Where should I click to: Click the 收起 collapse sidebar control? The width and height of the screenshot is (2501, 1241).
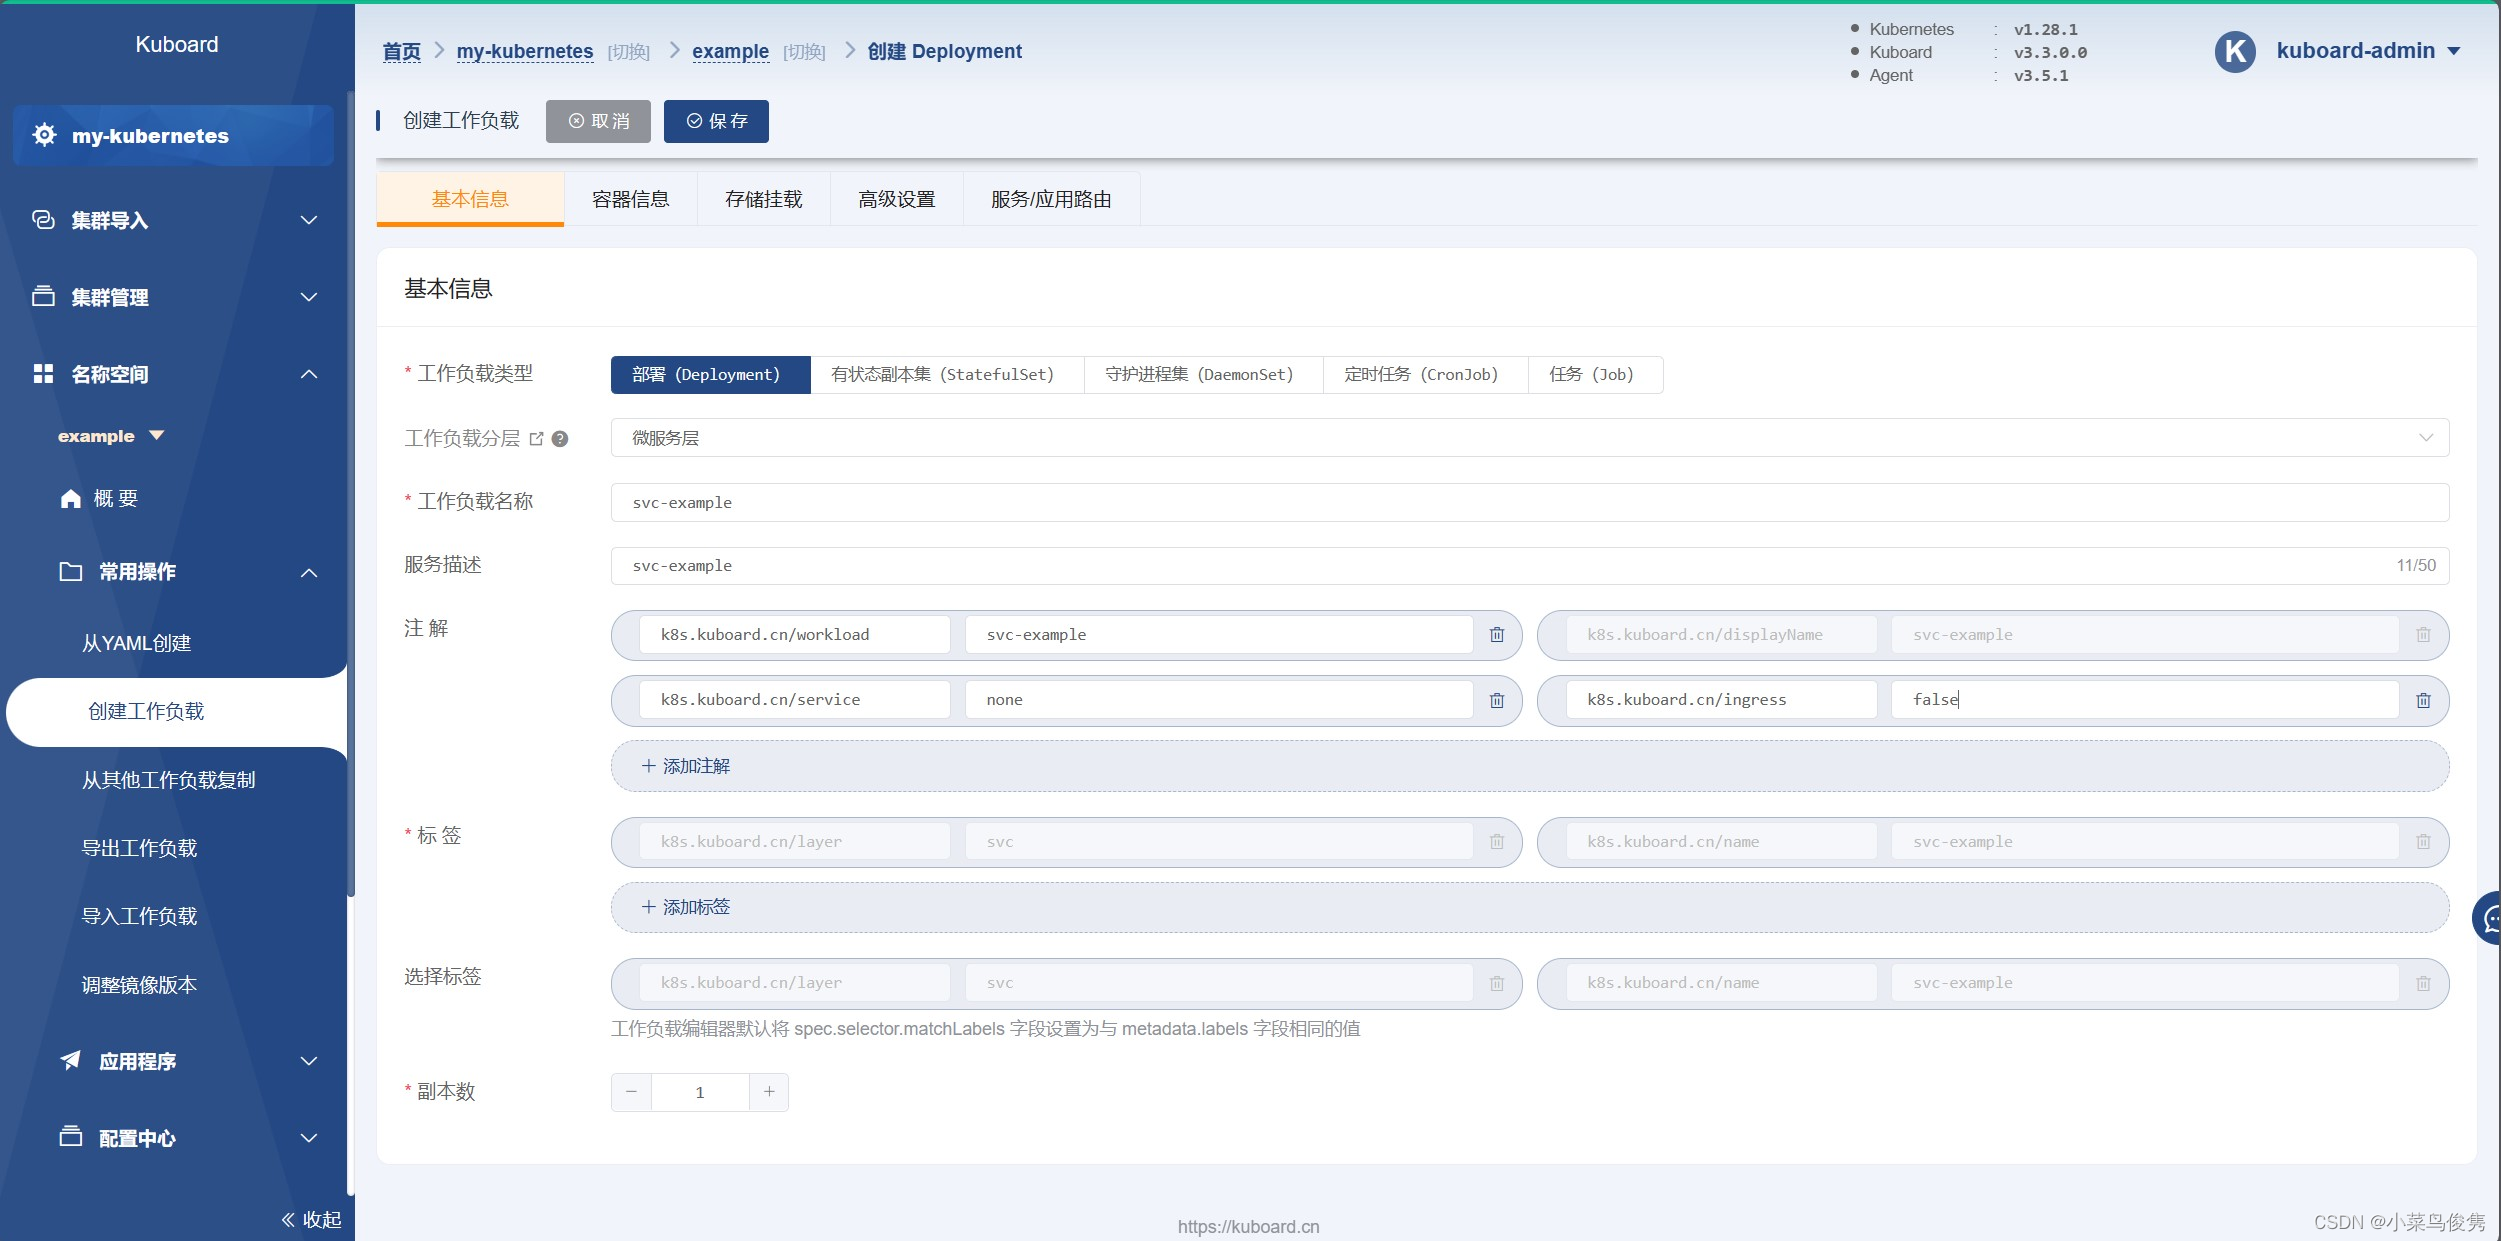click(311, 1219)
